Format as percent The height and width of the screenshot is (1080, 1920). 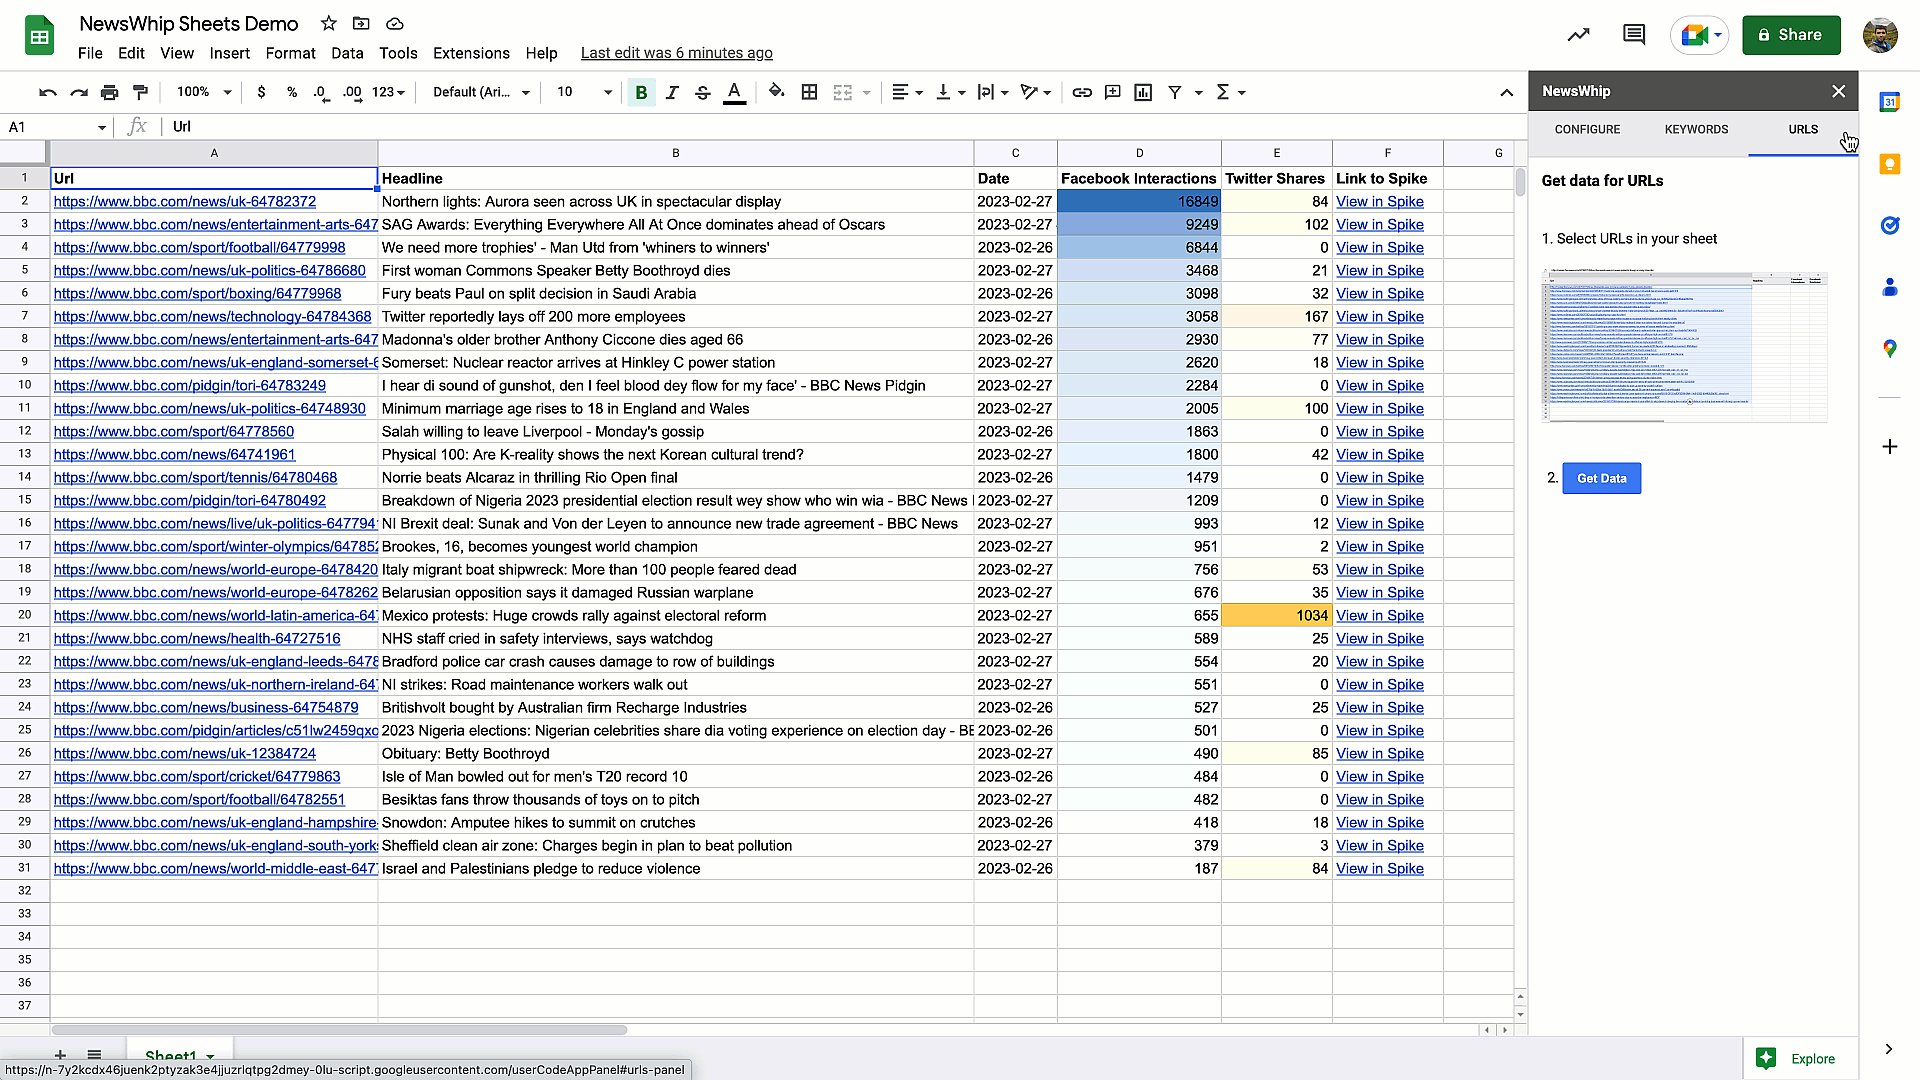pos(291,92)
